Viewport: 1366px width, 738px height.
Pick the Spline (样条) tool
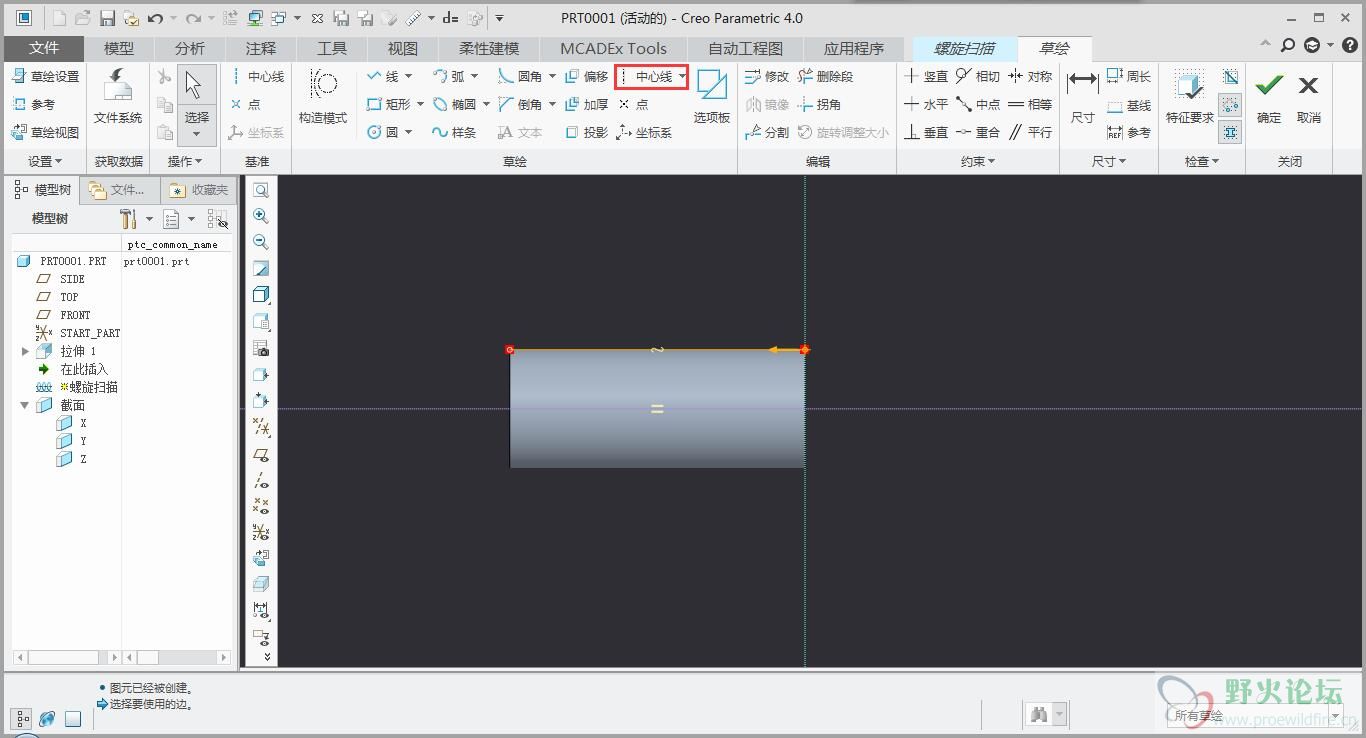(455, 132)
